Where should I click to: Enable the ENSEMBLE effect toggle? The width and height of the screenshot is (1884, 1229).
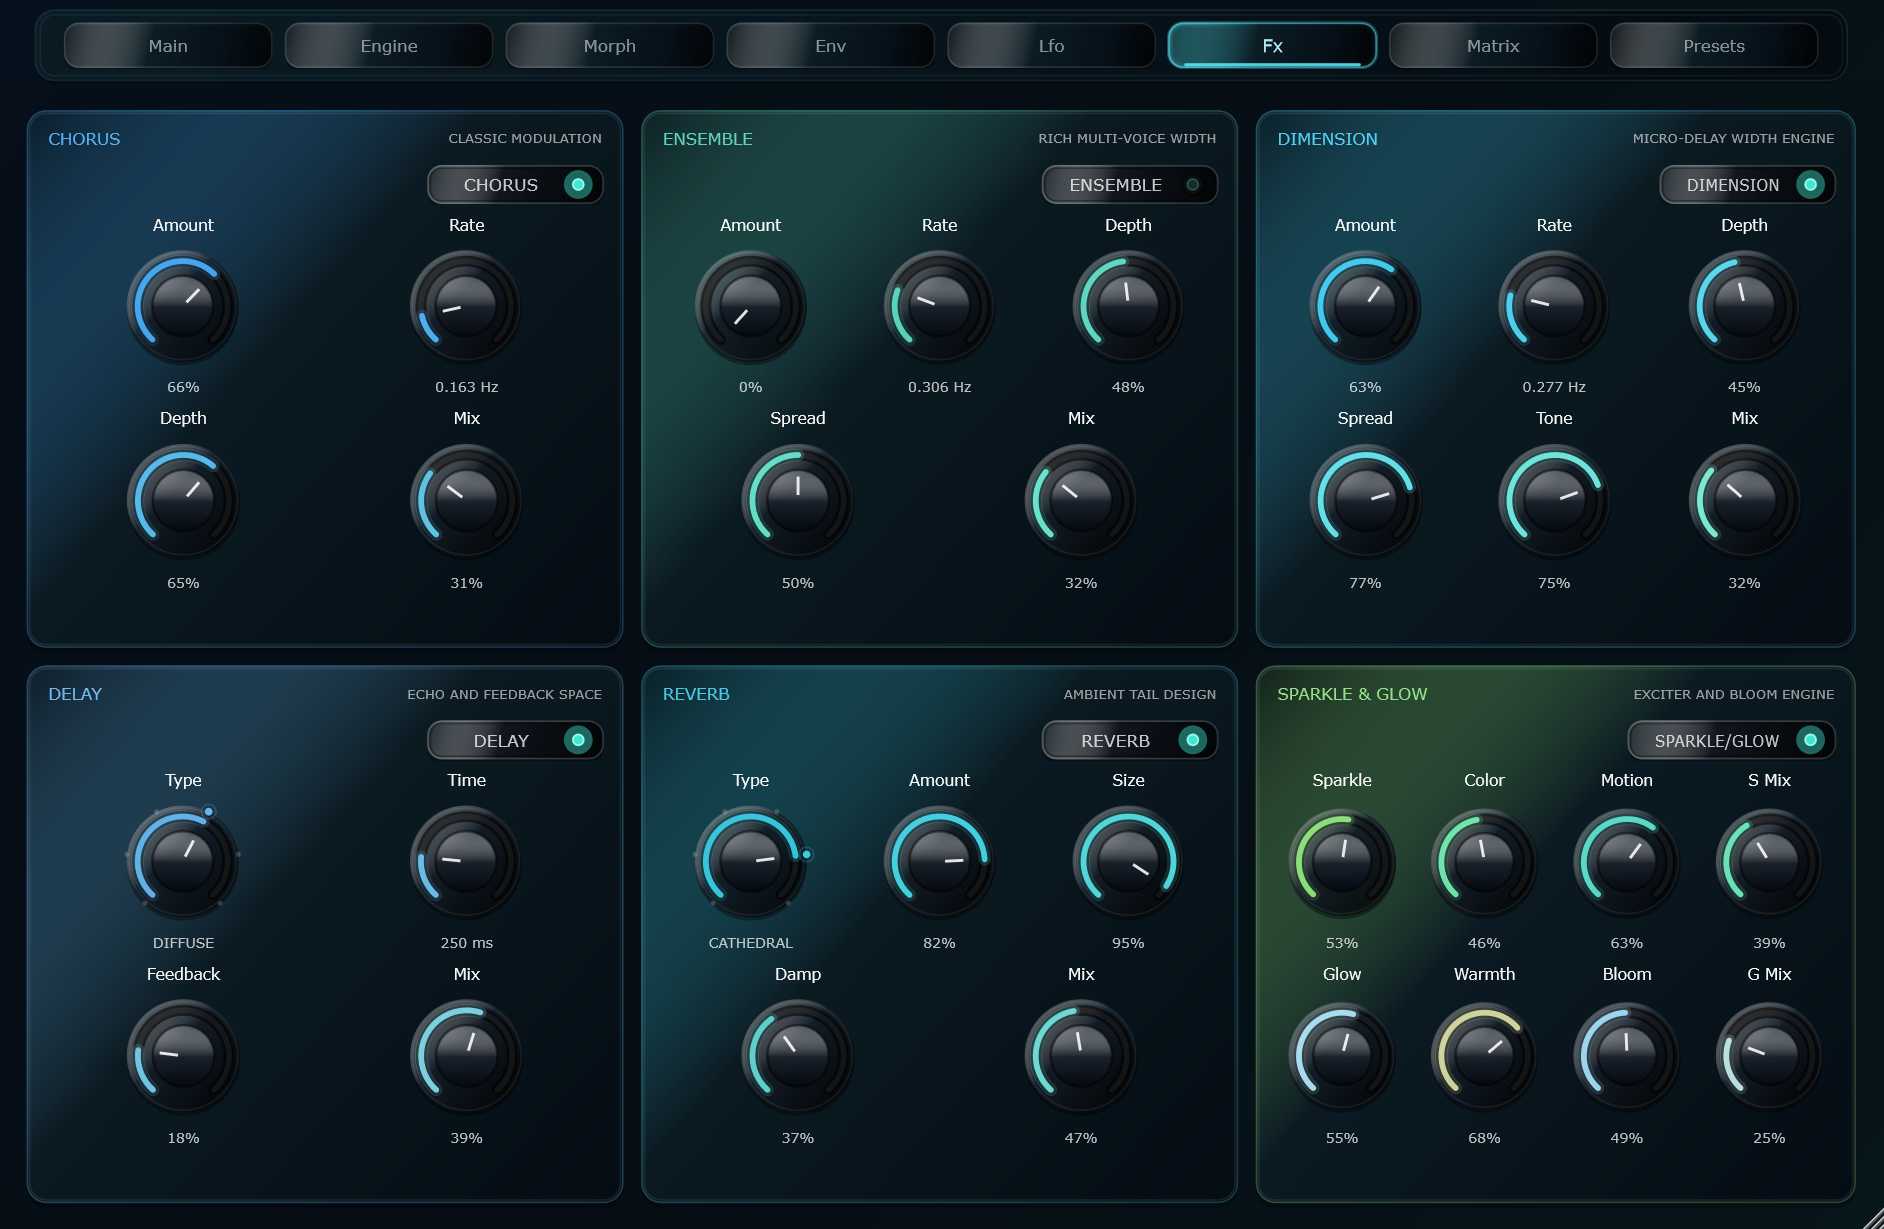click(x=1129, y=185)
